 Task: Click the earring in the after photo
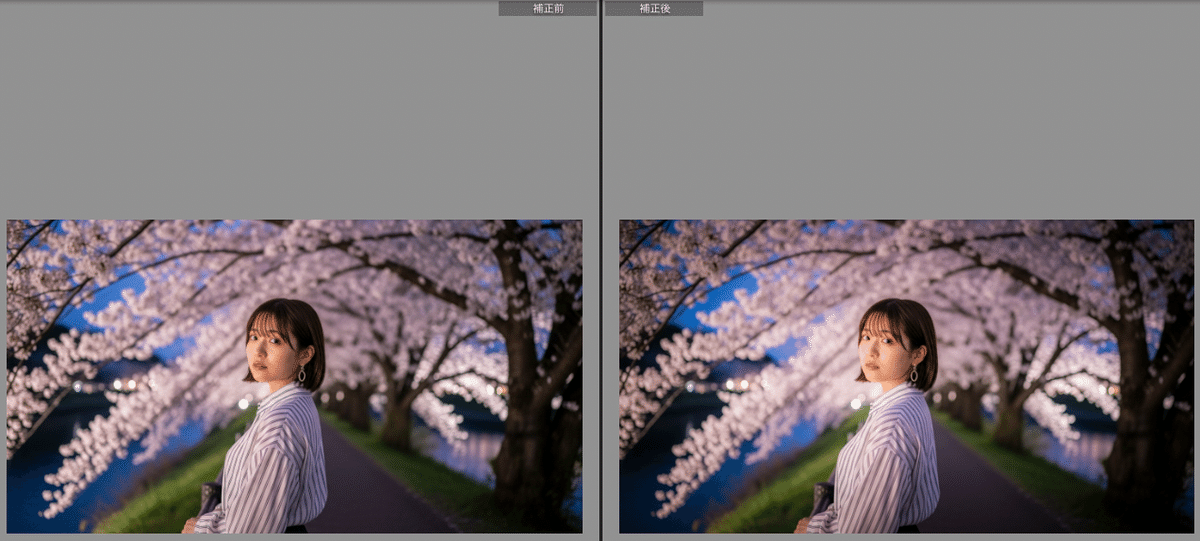point(913,374)
